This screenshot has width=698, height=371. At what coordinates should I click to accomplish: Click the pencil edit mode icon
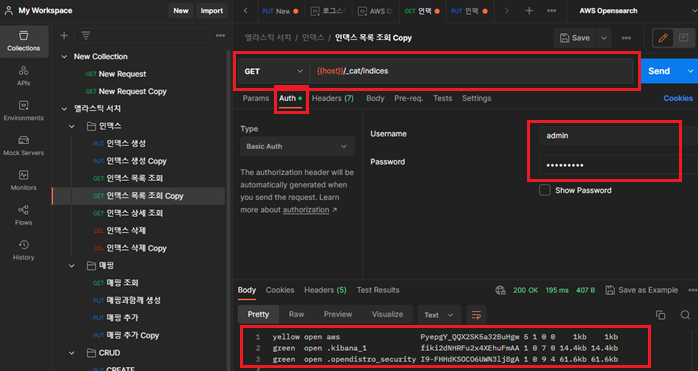(663, 38)
